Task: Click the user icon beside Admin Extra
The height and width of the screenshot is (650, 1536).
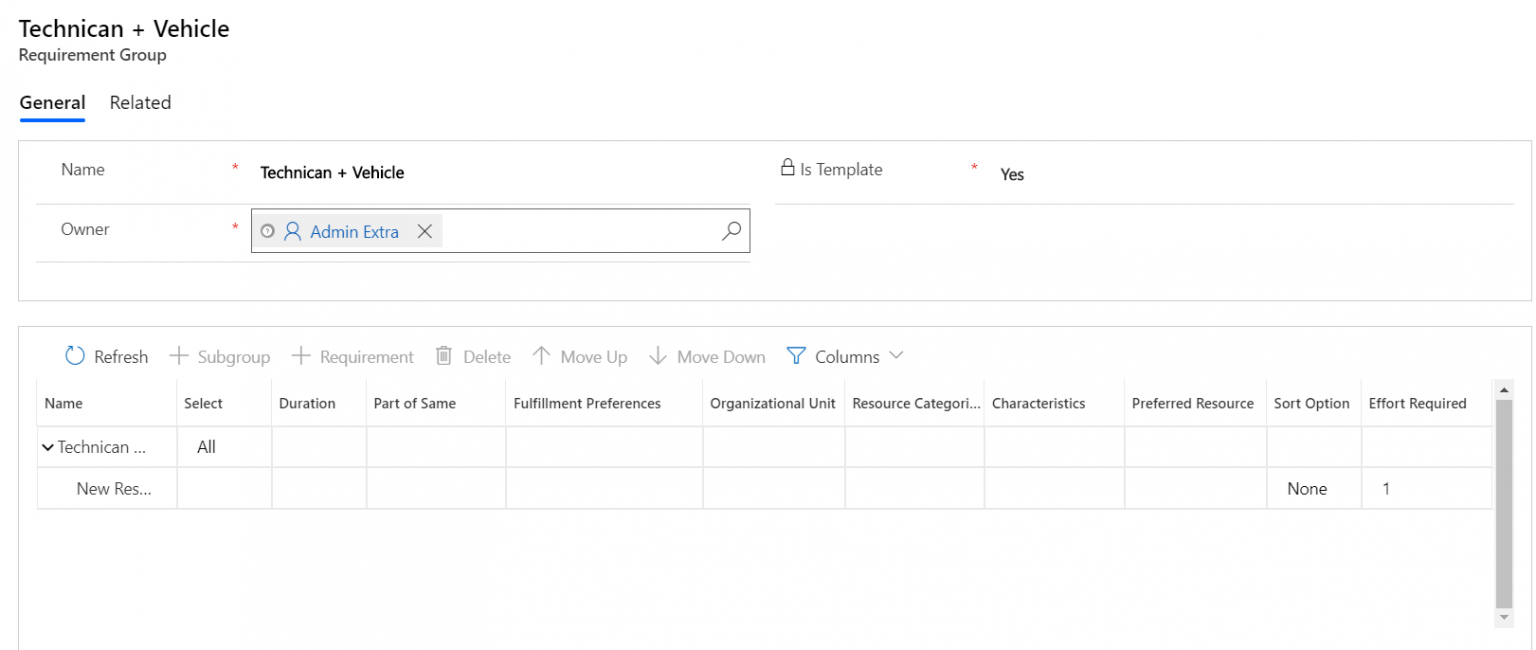Action: 293,231
